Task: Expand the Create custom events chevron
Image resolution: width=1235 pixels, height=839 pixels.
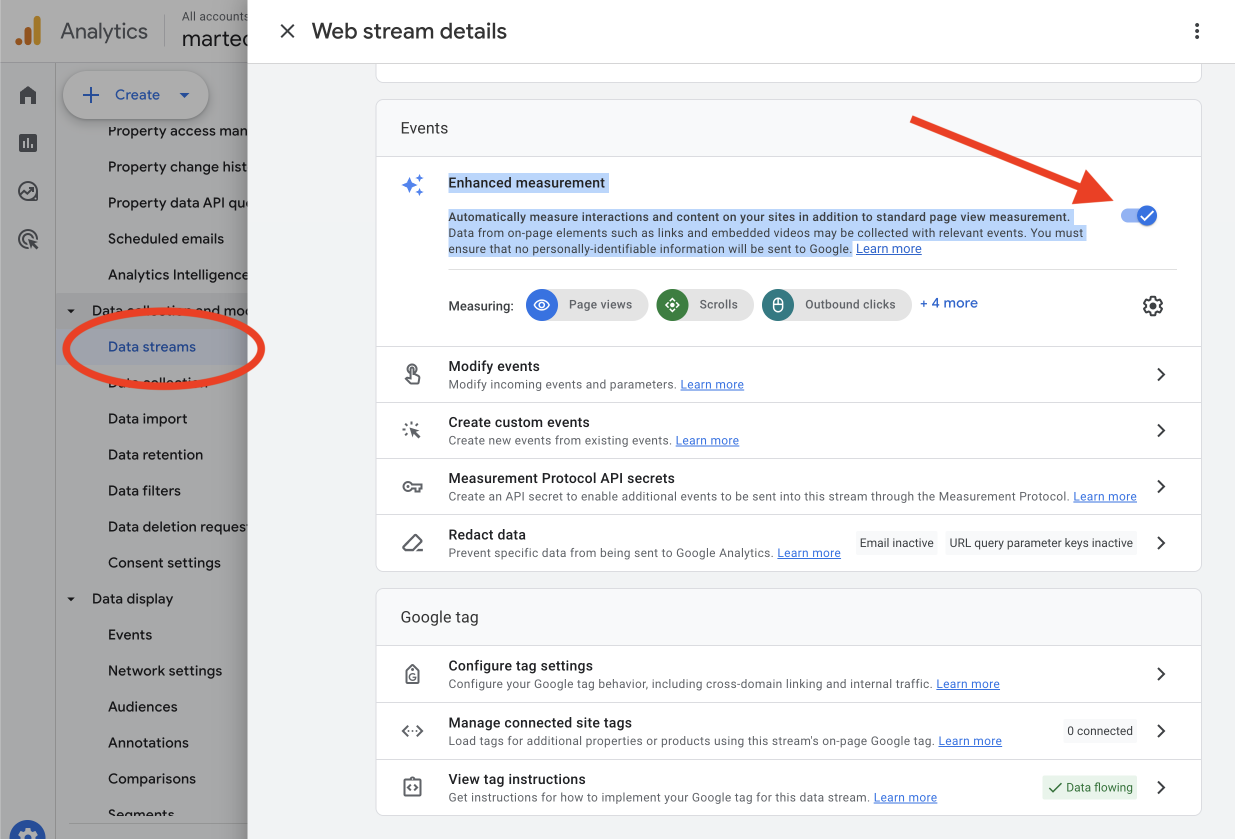Action: (x=1161, y=430)
